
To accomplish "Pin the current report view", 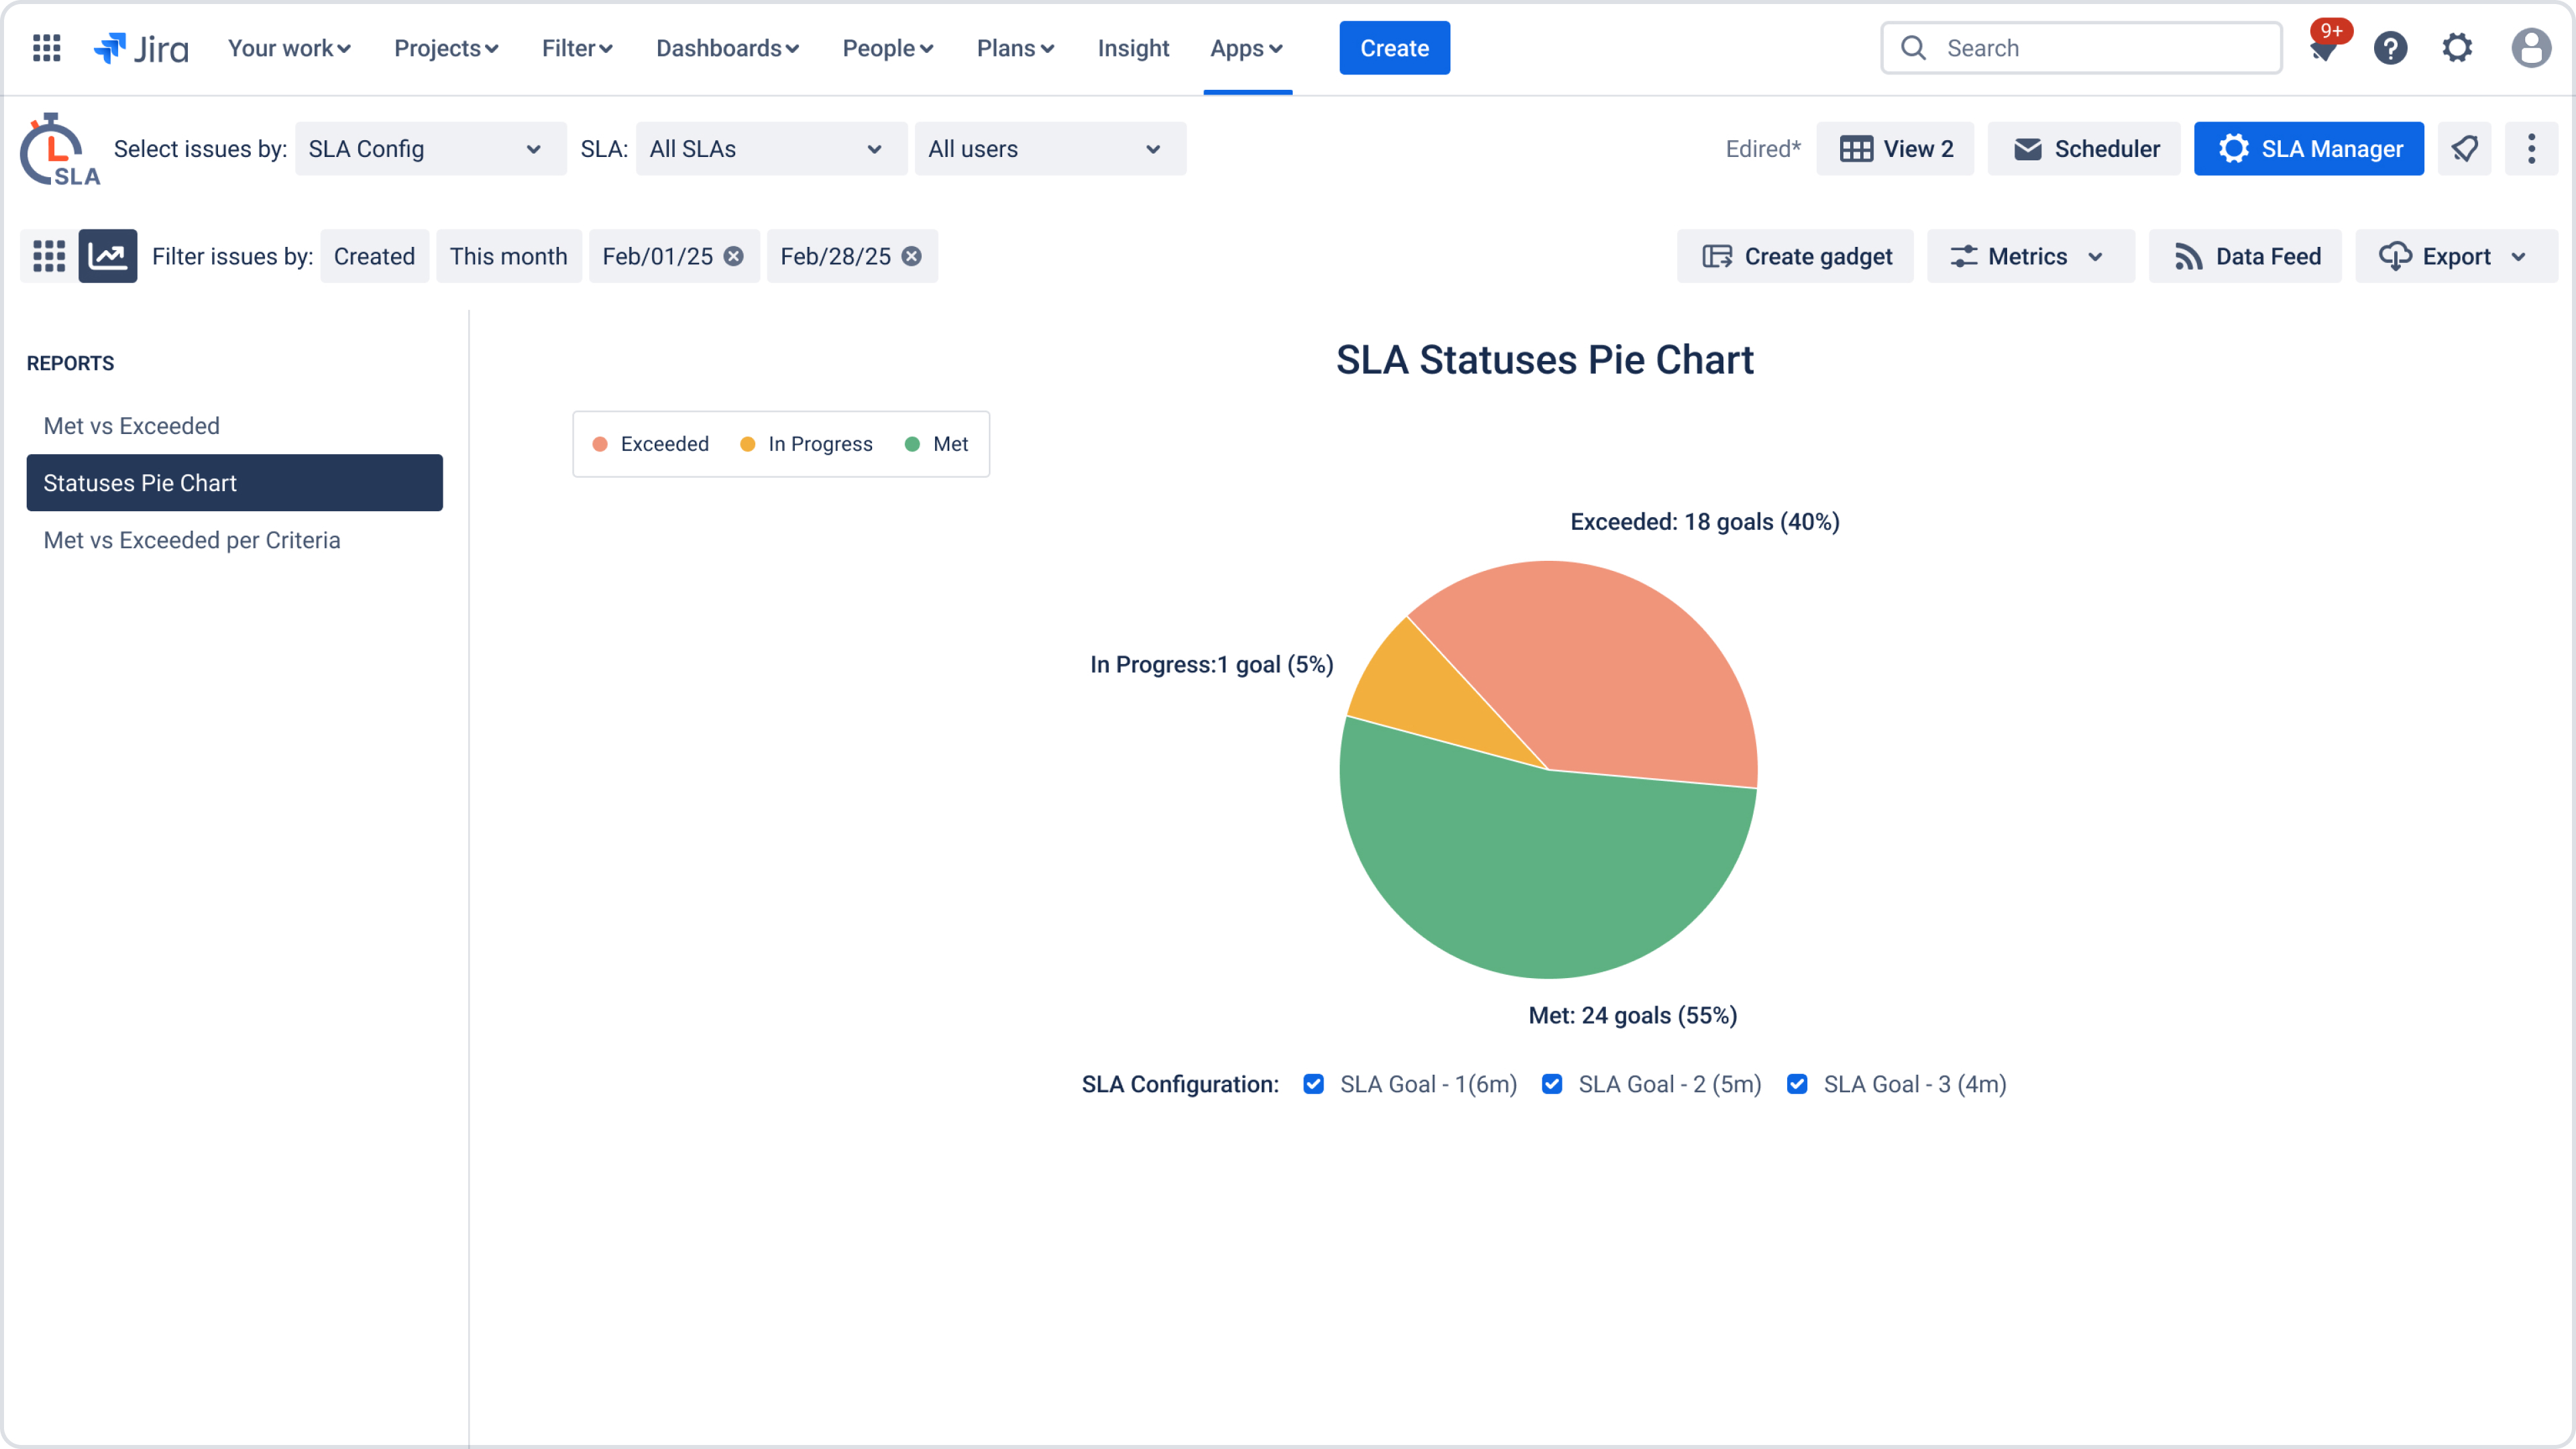I will tap(2464, 148).
